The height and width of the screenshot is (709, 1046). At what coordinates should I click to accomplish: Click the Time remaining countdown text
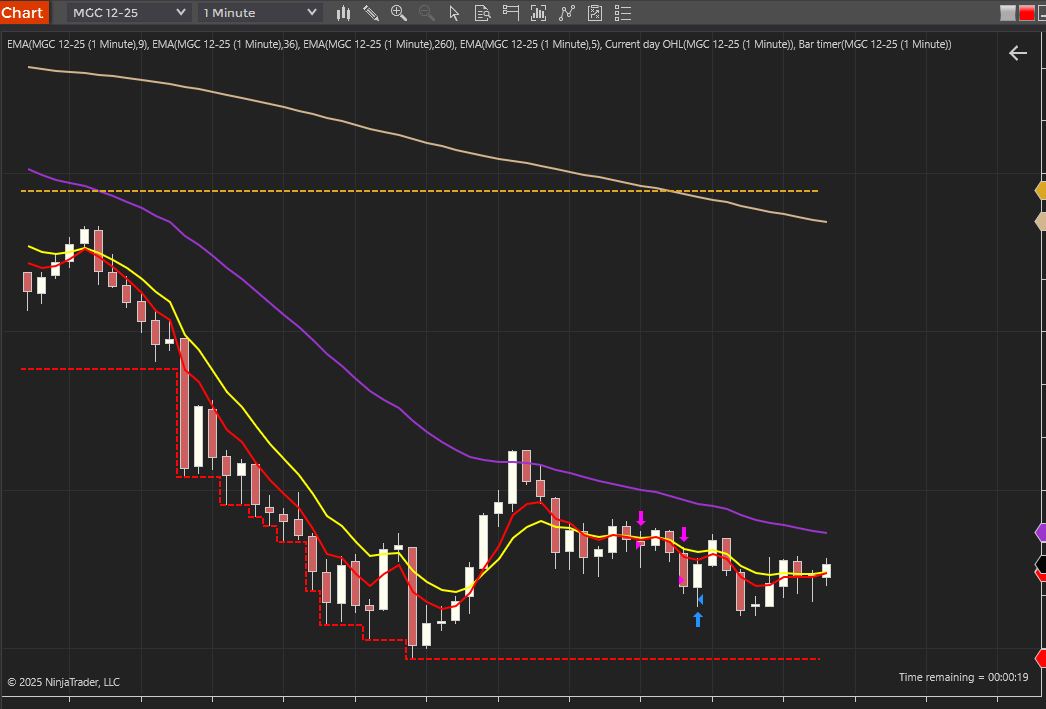[963, 677]
